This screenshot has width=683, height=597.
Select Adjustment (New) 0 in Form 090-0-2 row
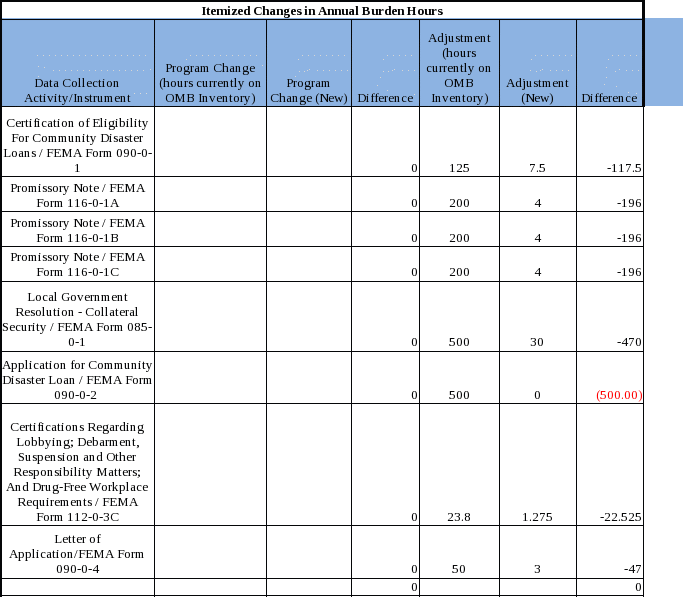point(538,395)
